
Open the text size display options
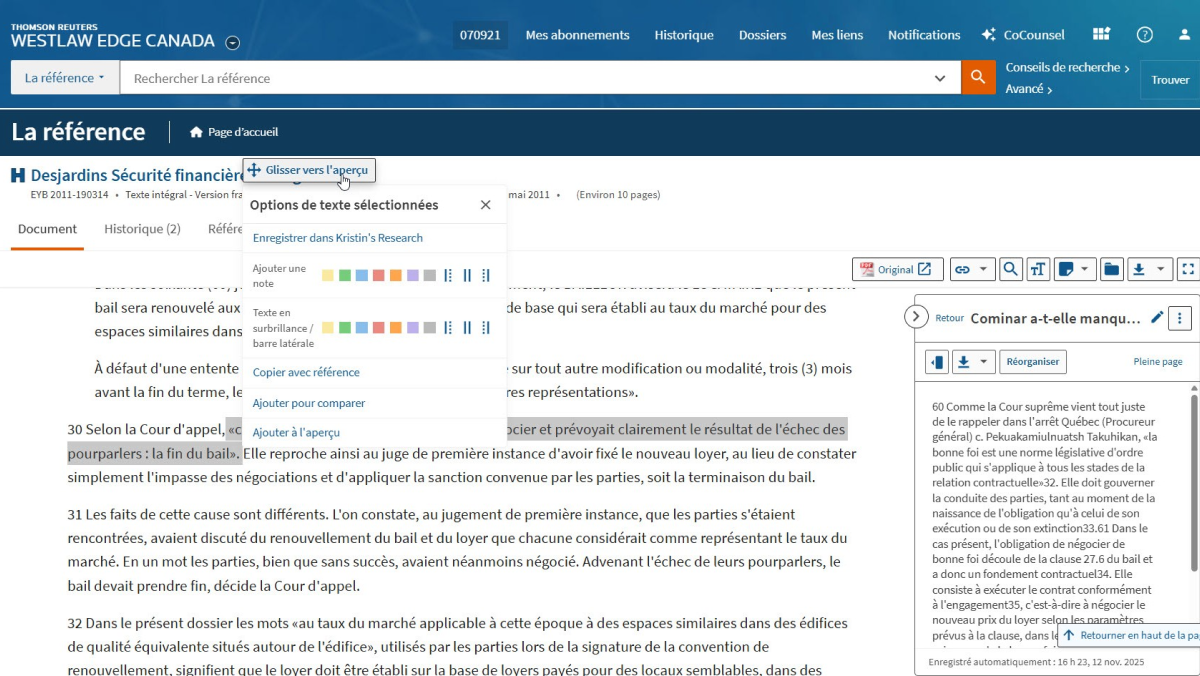[1038, 269]
